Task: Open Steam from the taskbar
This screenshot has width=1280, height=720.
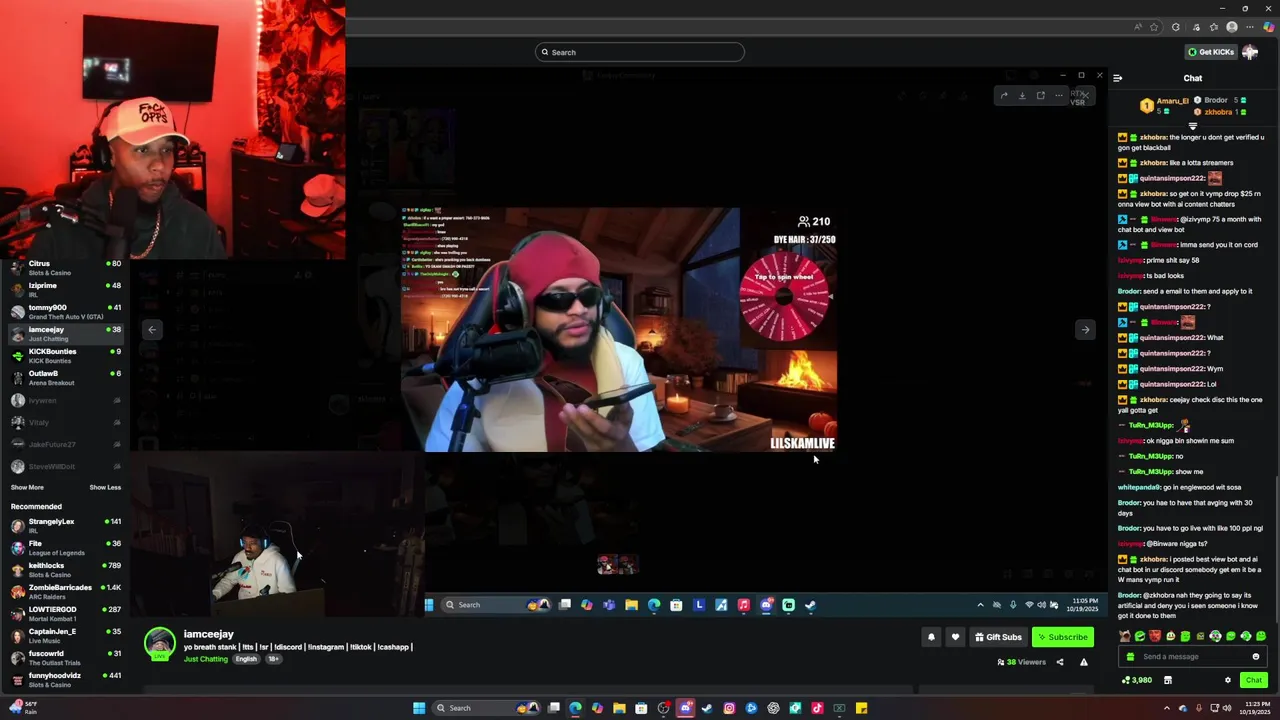Action: pos(707,708)
